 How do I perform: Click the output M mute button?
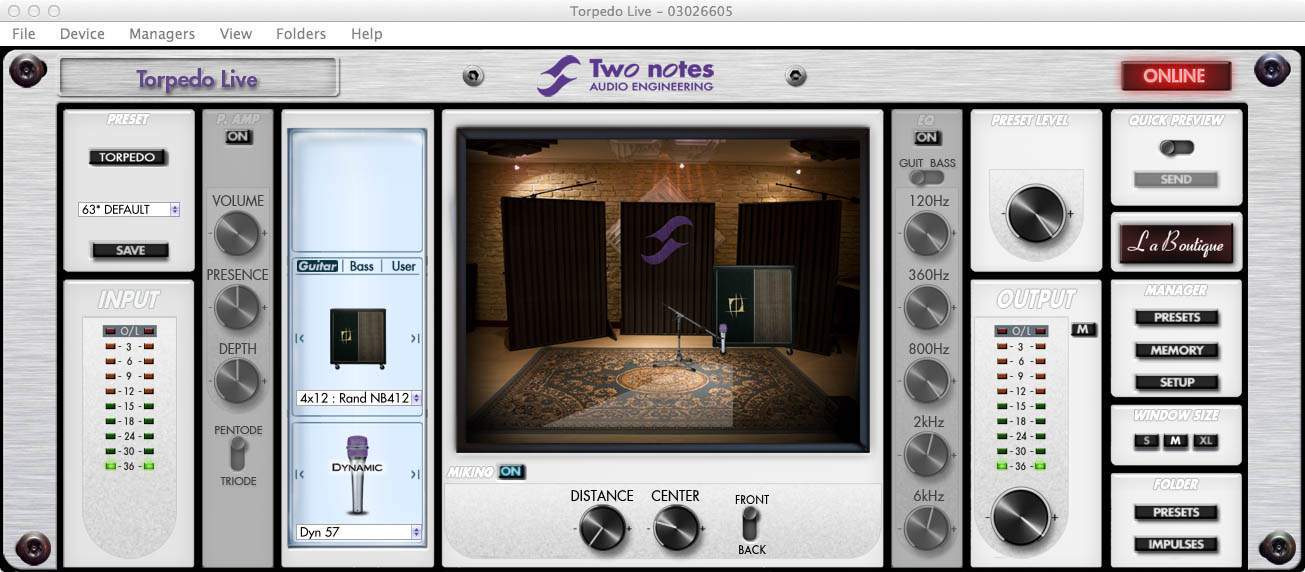(x=1083, y=329)
